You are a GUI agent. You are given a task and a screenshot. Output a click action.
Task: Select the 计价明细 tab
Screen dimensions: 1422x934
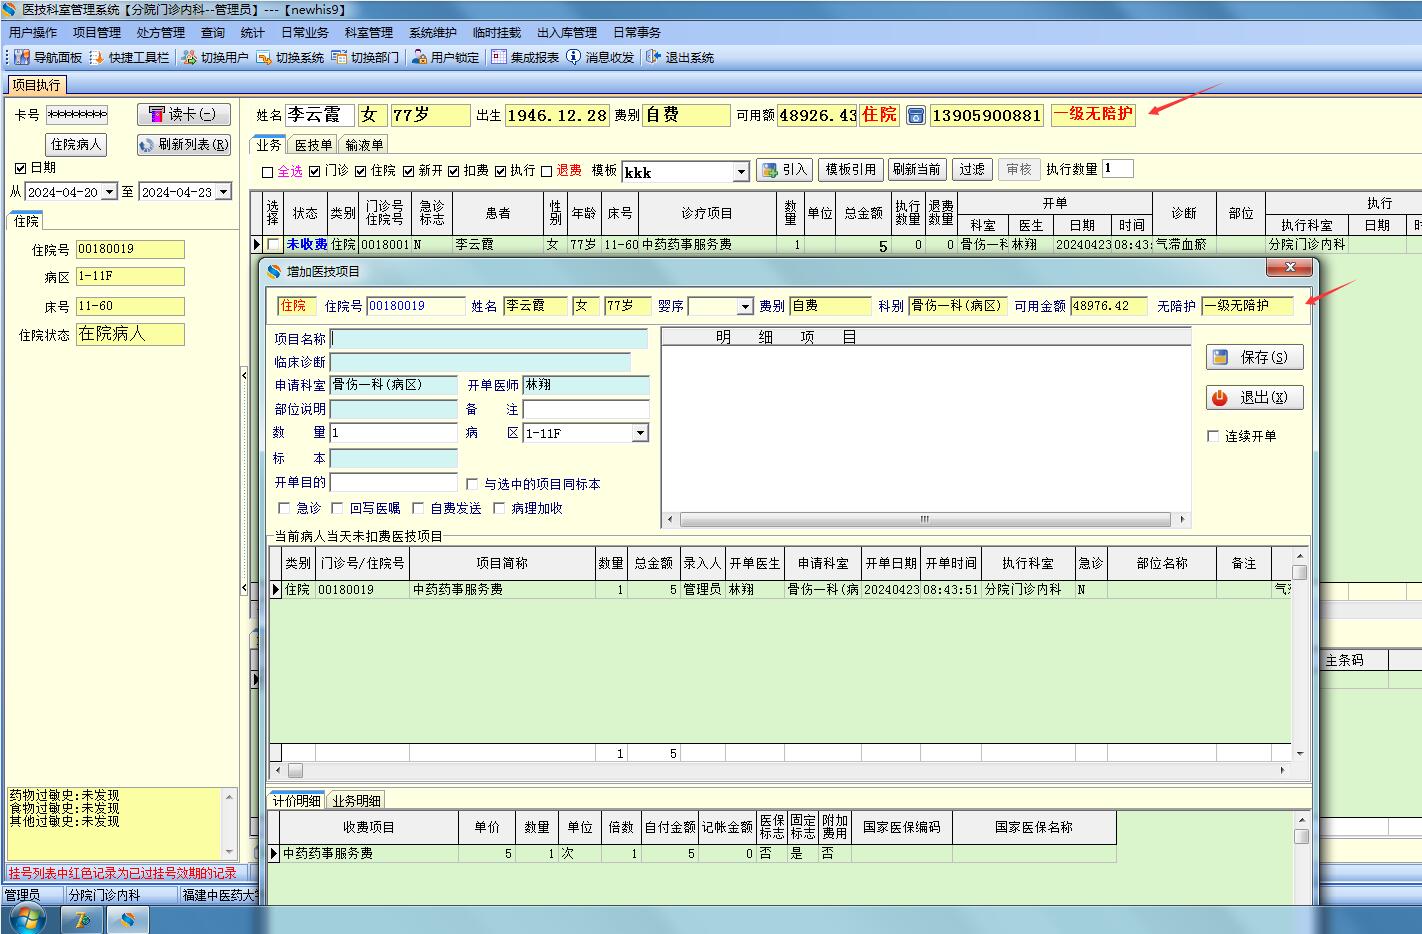[x=297, y=800]
